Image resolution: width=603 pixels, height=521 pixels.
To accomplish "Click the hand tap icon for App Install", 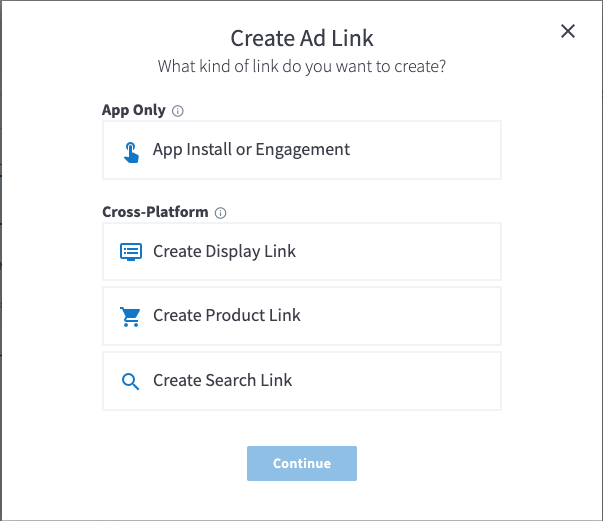I will tap(131, 152).
